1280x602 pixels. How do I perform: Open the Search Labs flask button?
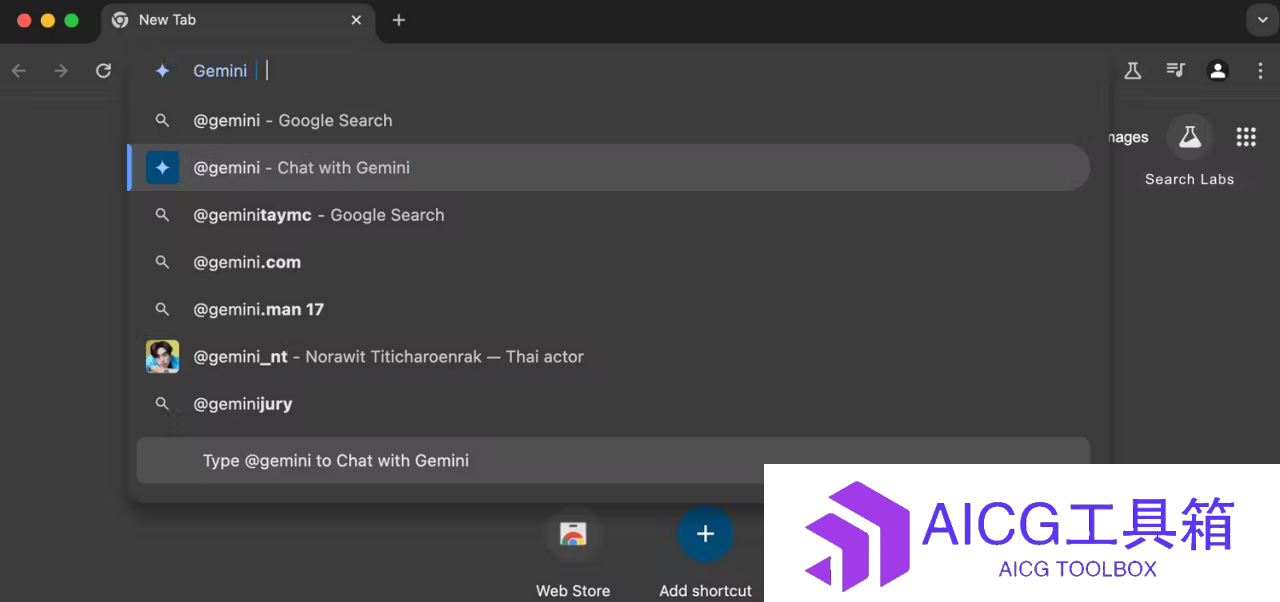point(1189,138)
